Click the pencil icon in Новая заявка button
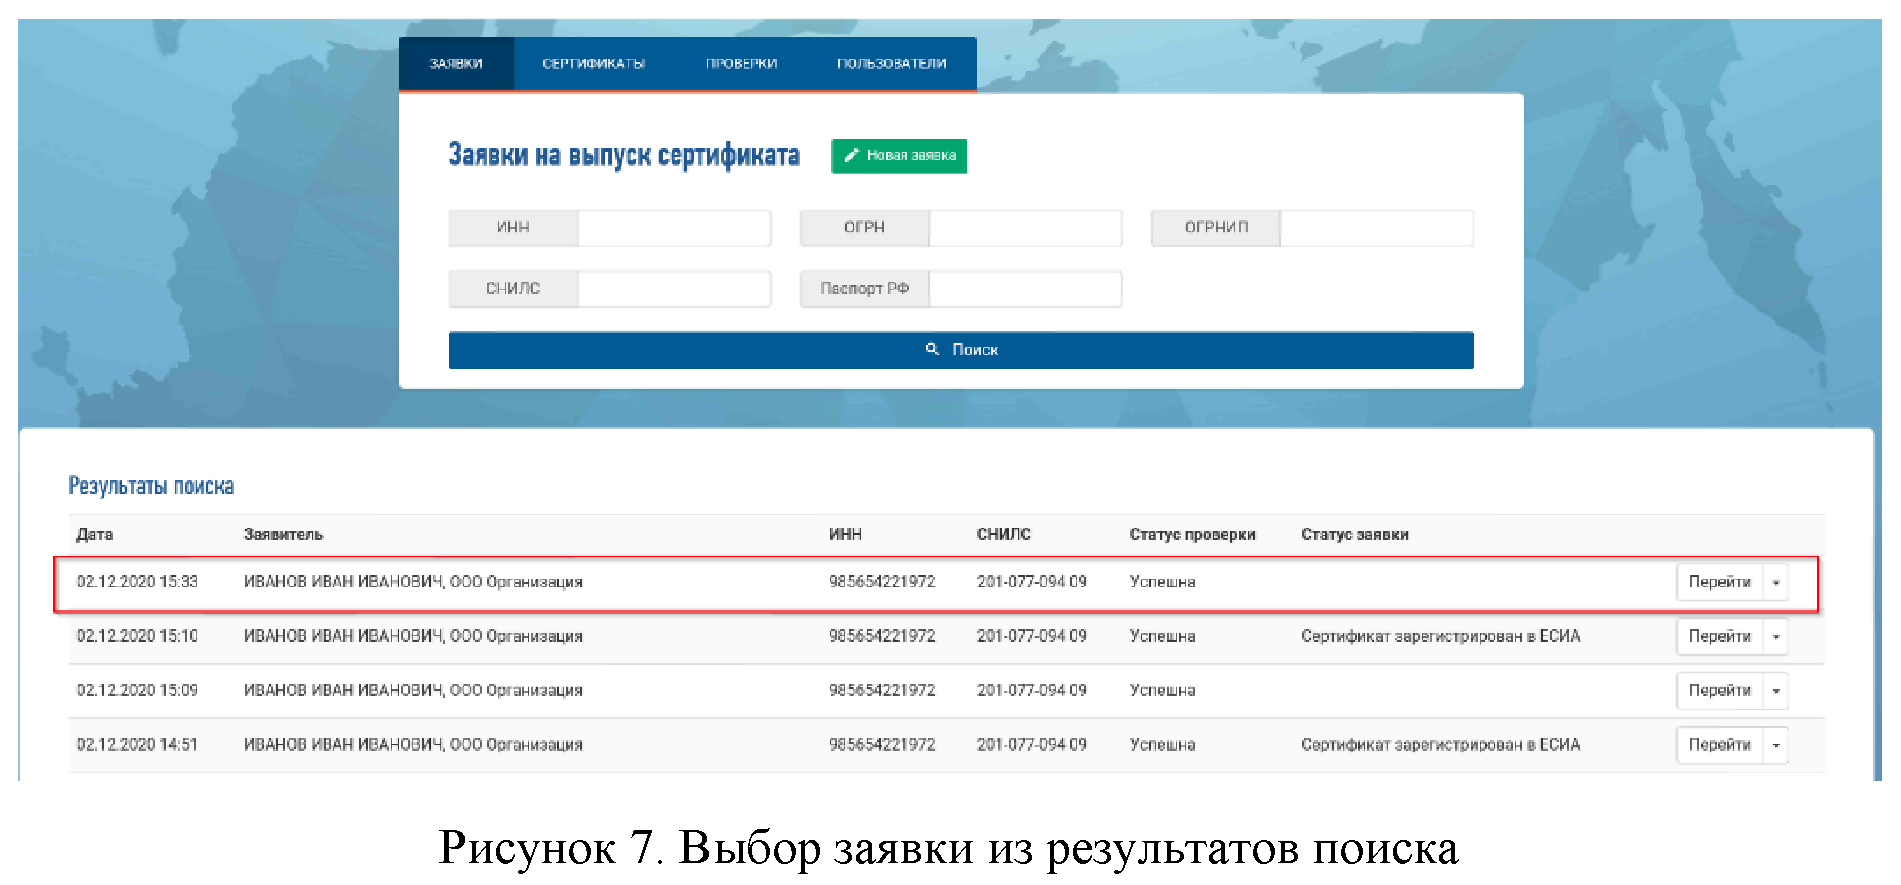Screen dimensions: 1901x885 pos(851,156)
